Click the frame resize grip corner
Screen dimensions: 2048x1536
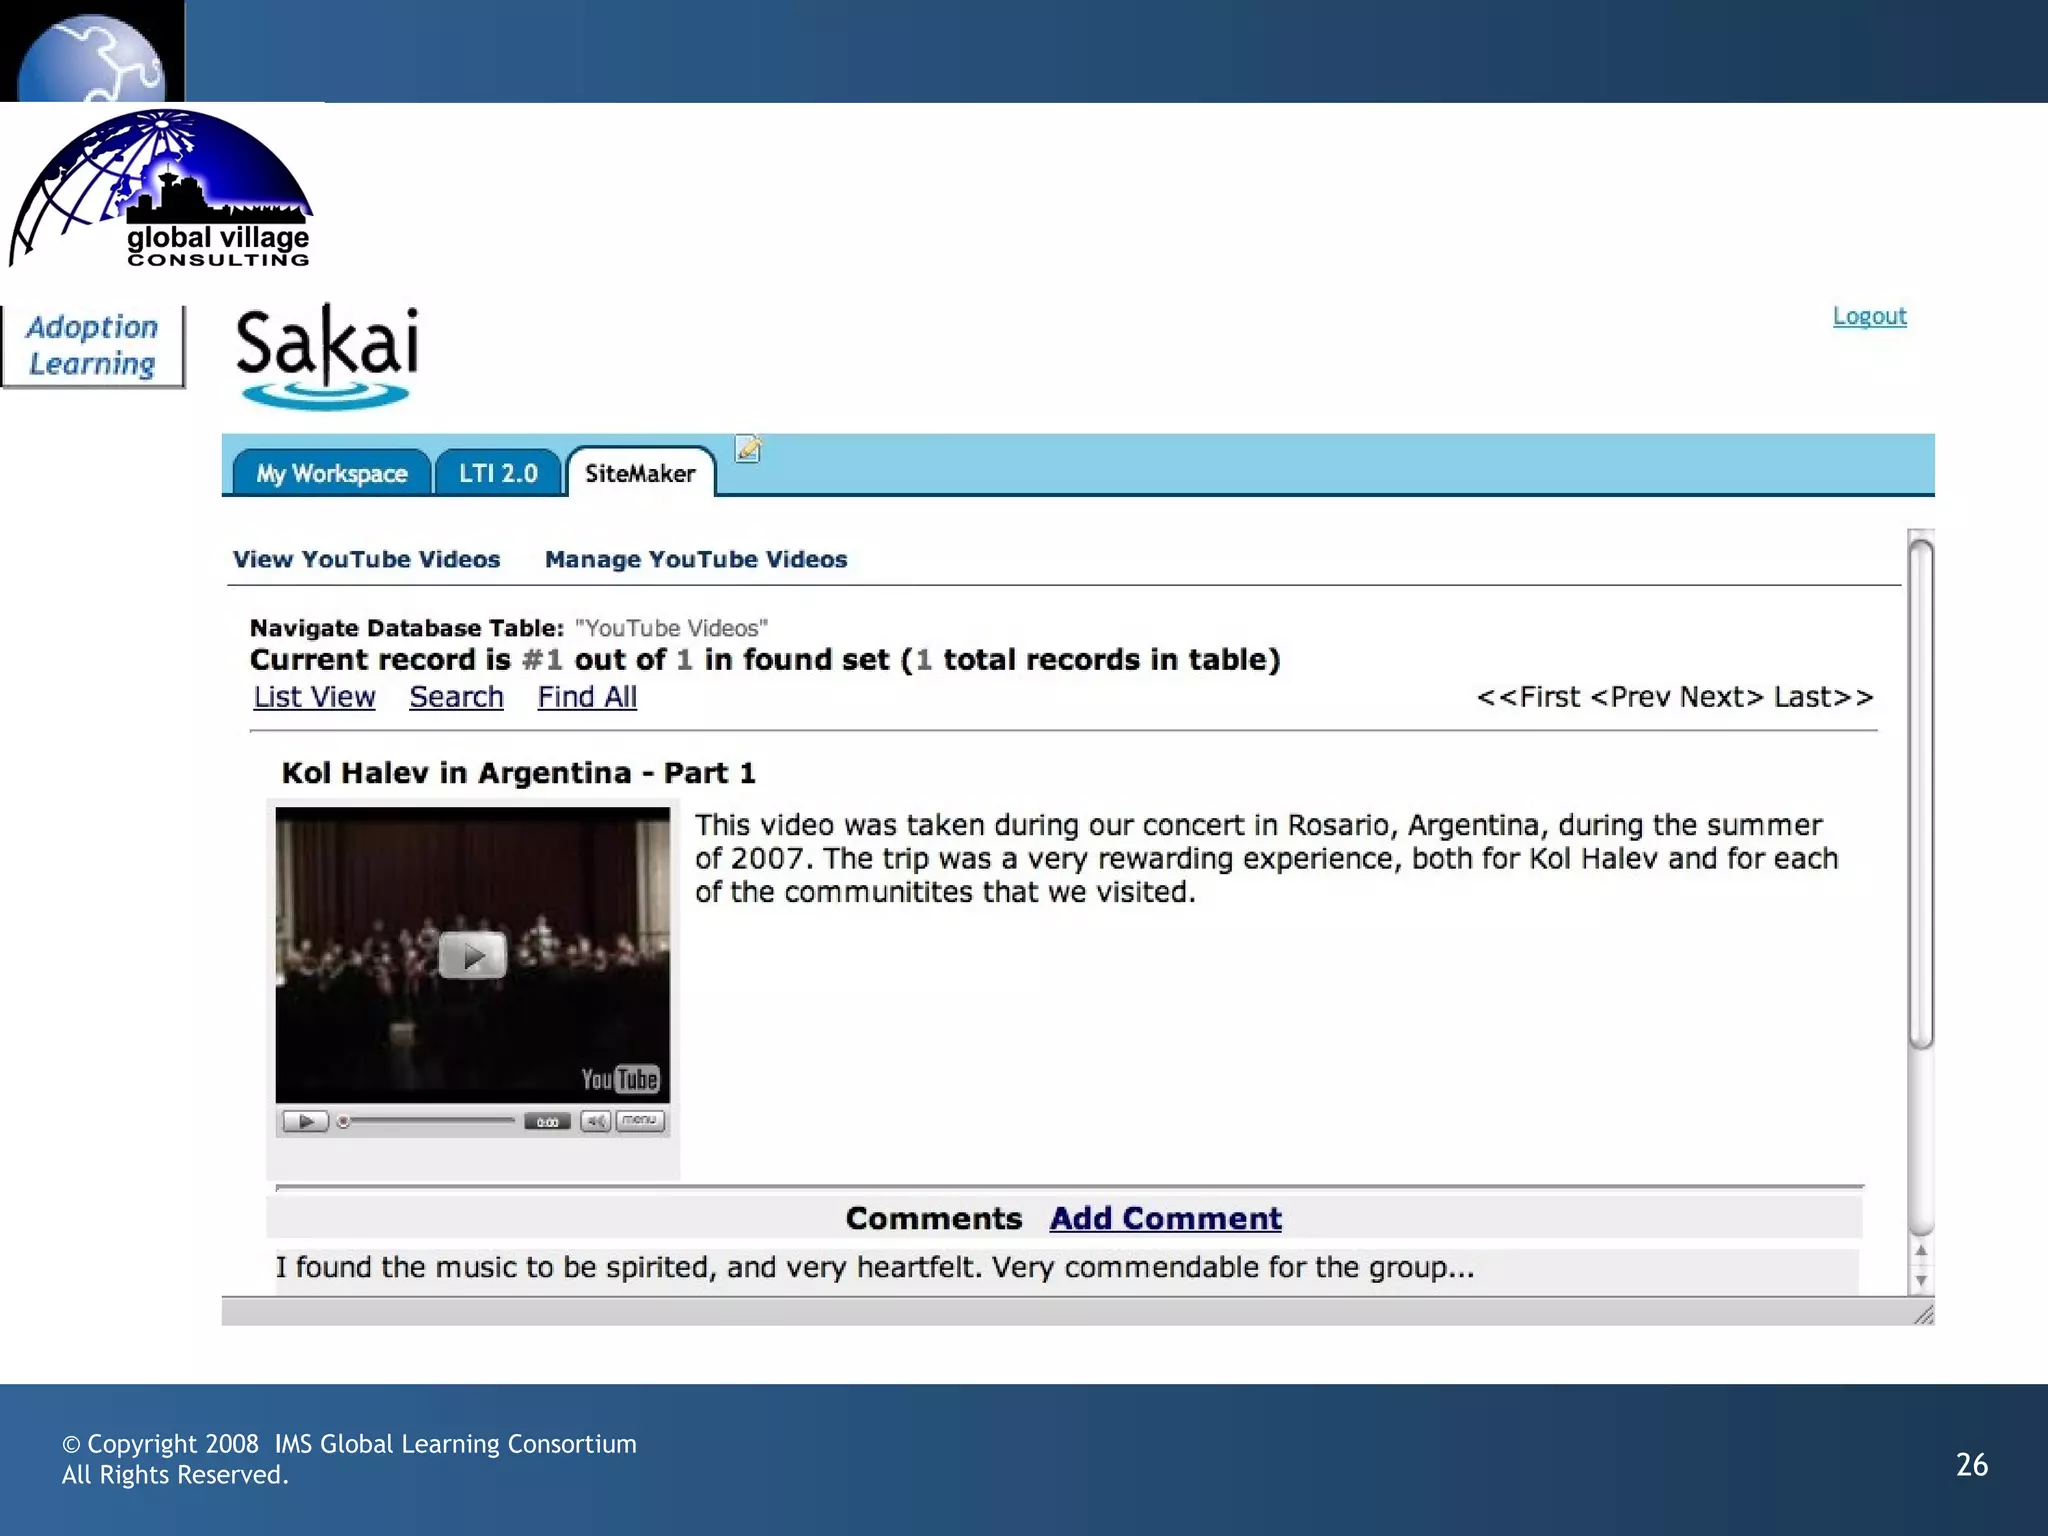[1923, 1314]
